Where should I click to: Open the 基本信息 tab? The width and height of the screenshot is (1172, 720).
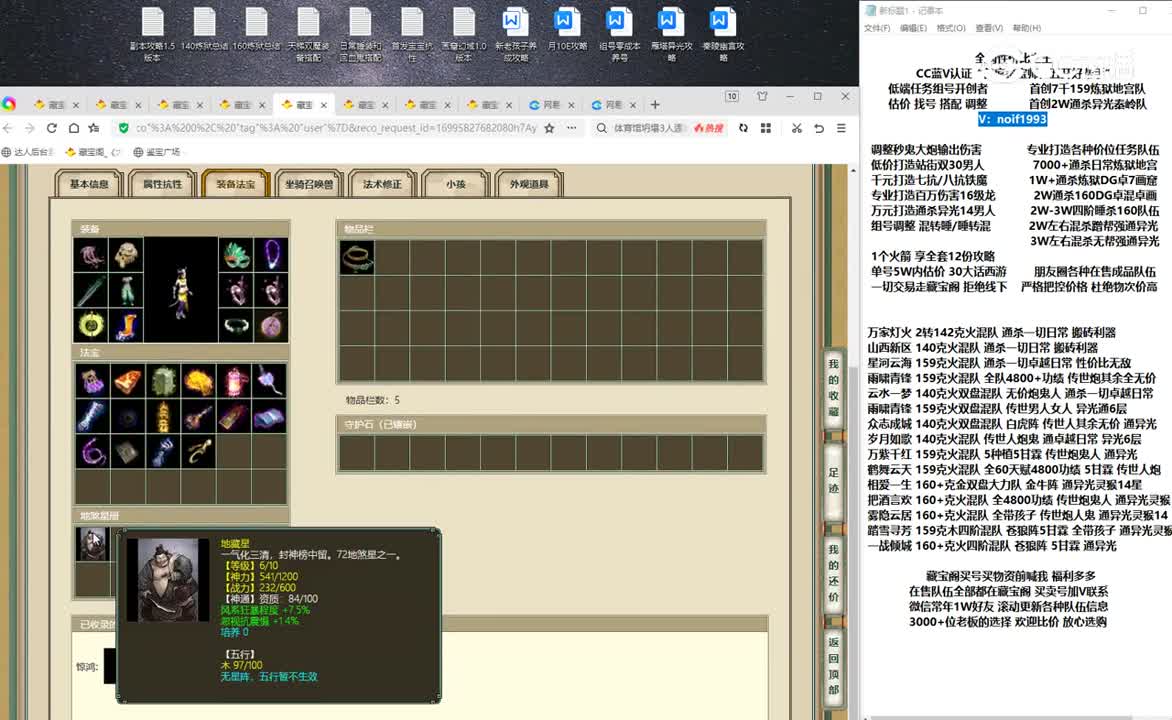[x=89, y=184]
